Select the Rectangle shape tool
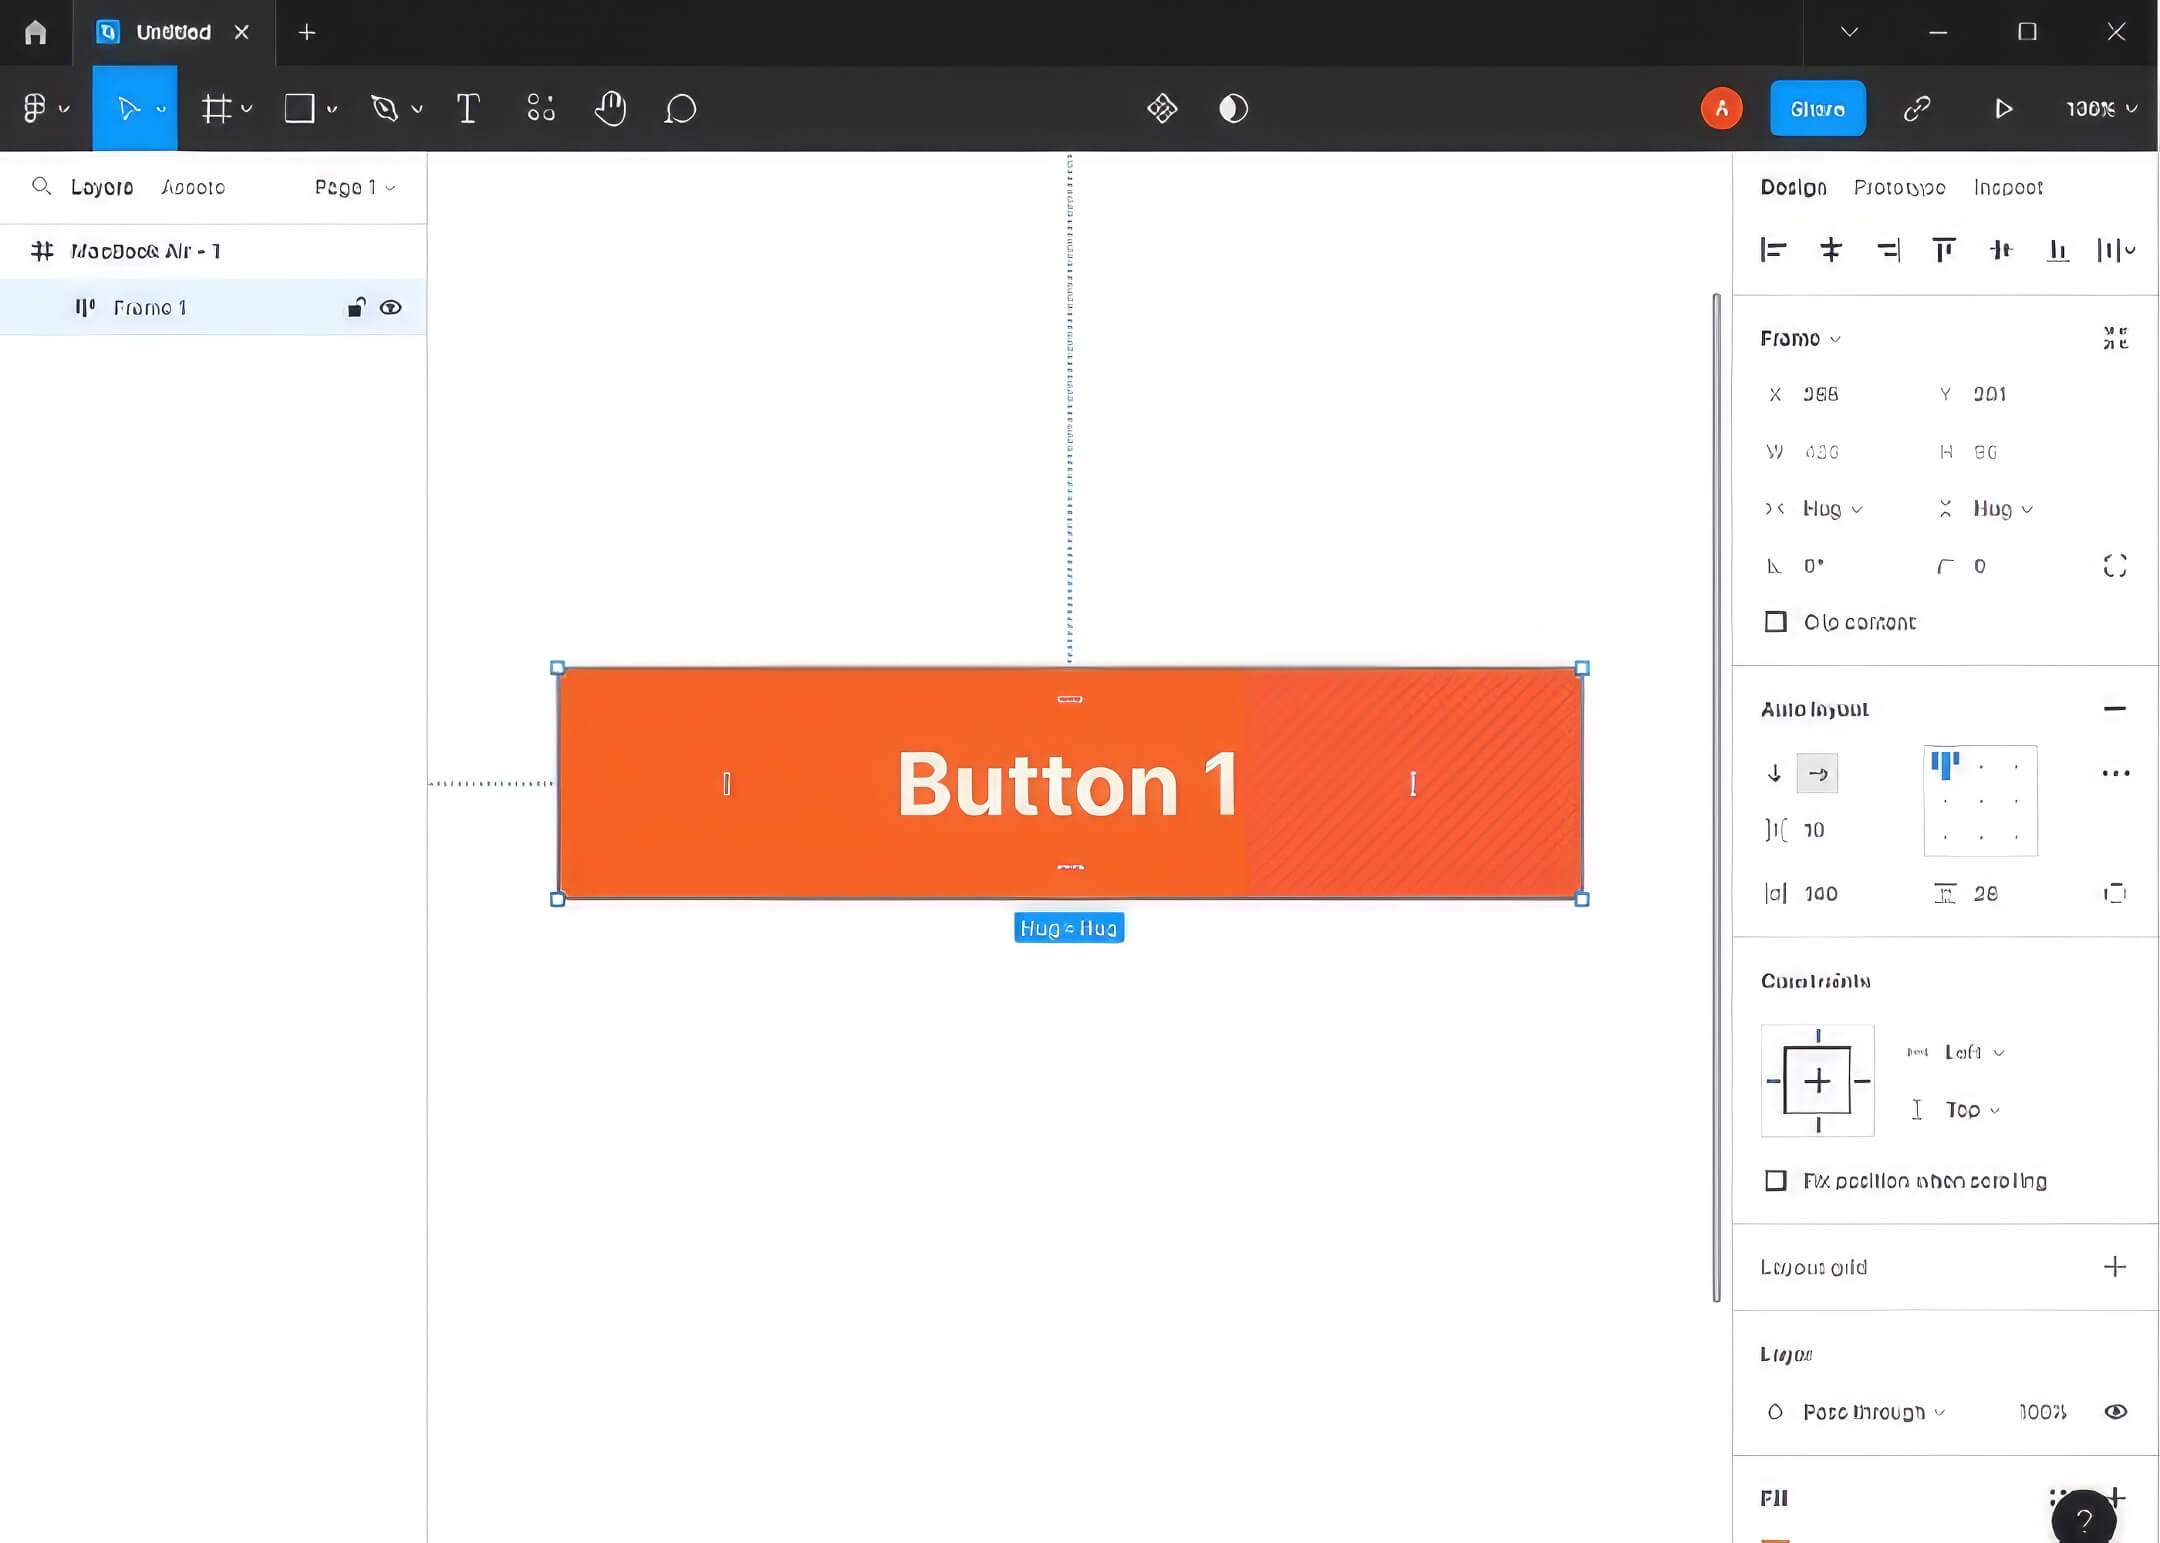The width and height of the screenshot is (2160, 1543). [x=299, y=108]
